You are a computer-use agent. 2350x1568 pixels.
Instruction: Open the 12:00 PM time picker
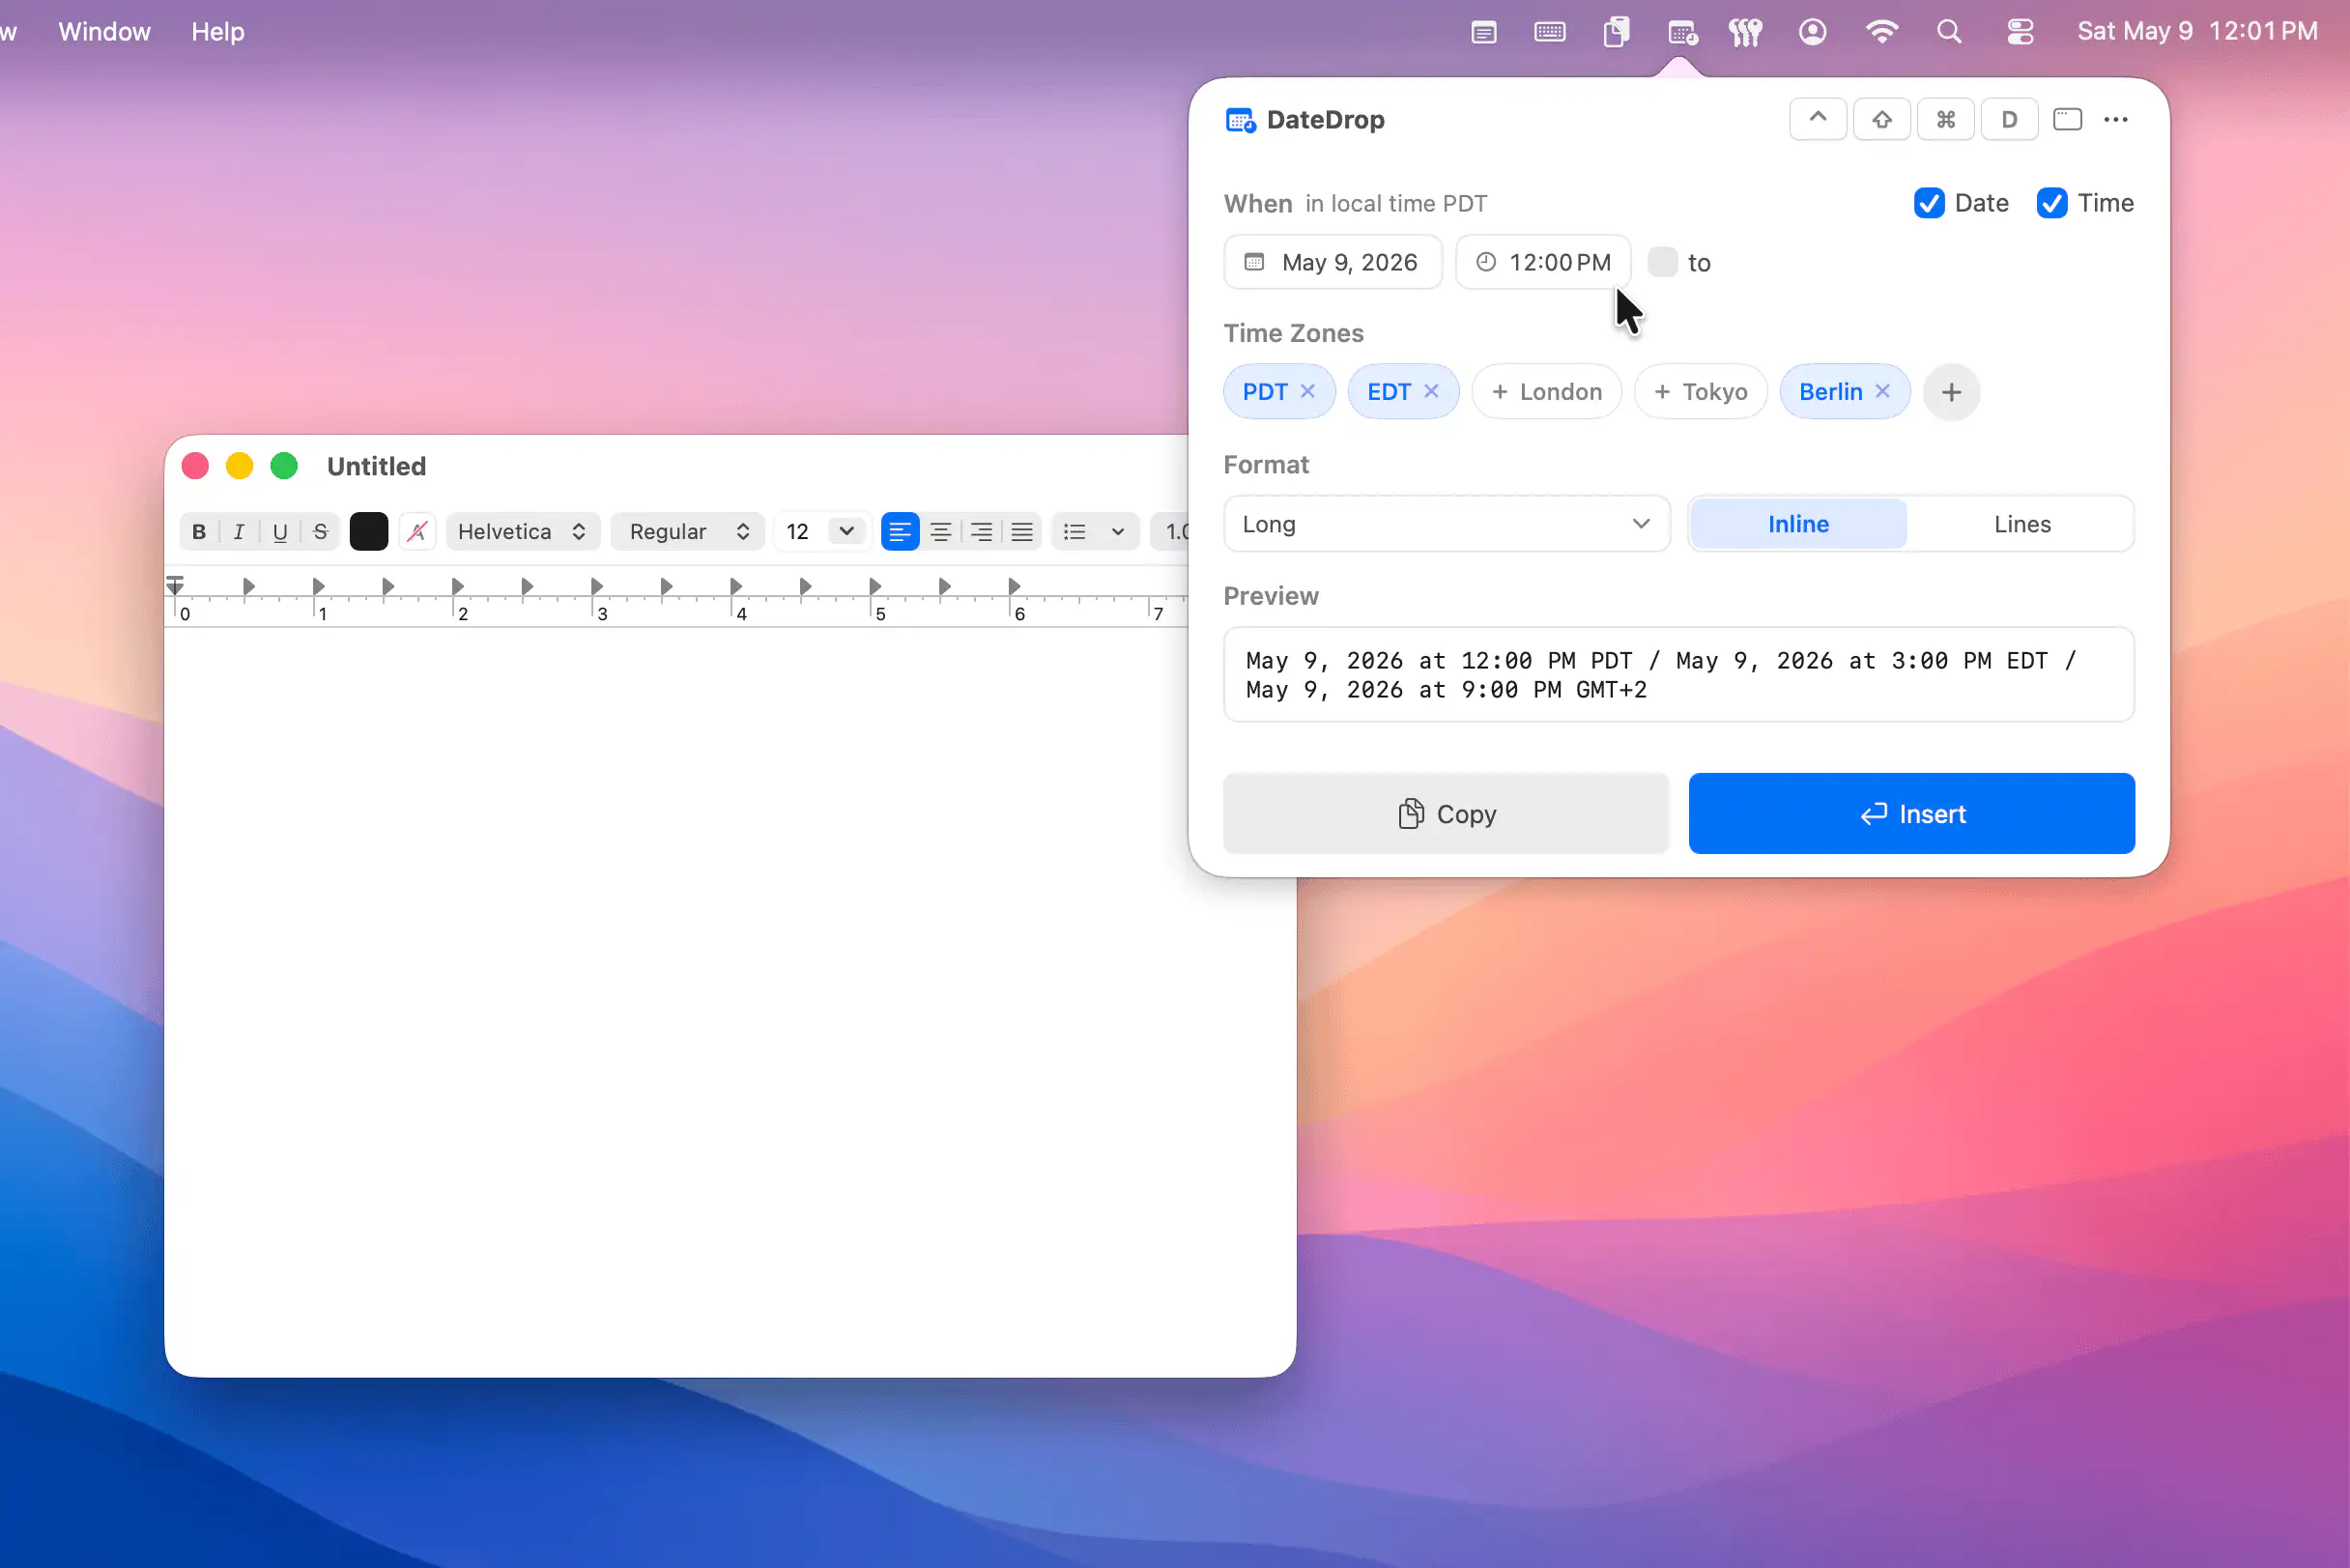coord(1543,262)
